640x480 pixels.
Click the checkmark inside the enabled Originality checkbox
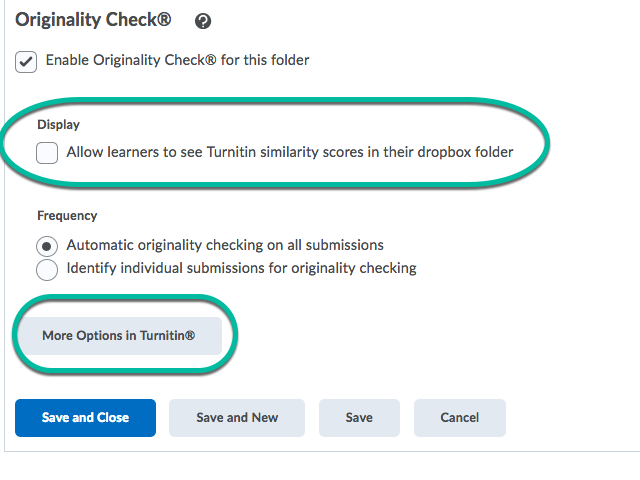[x=26, y=62]
